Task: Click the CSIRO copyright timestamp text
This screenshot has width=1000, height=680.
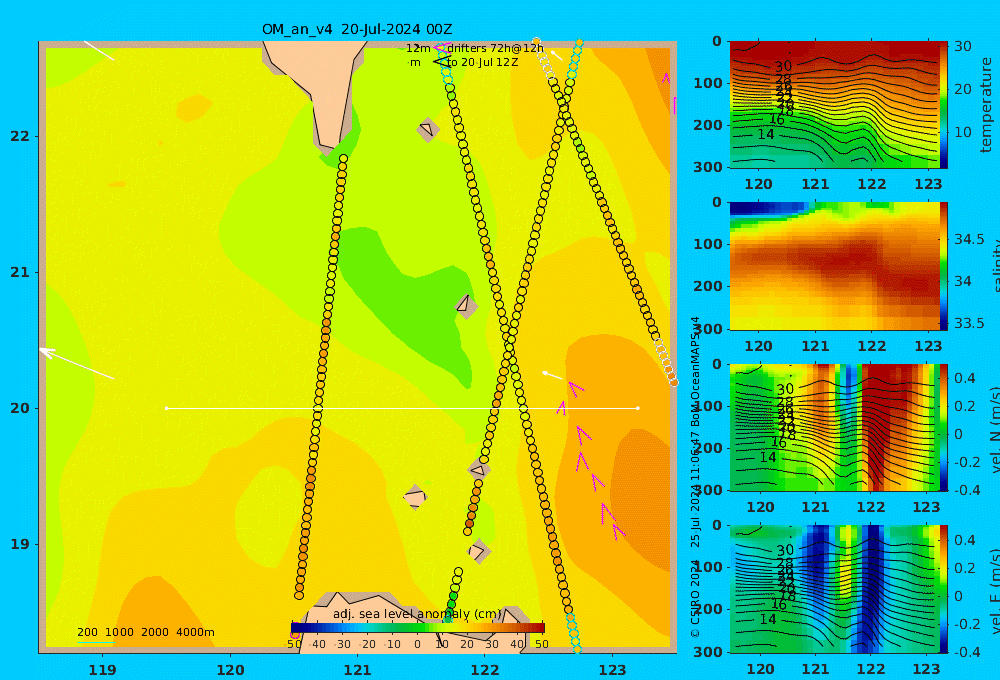Action: click(695, 478)
